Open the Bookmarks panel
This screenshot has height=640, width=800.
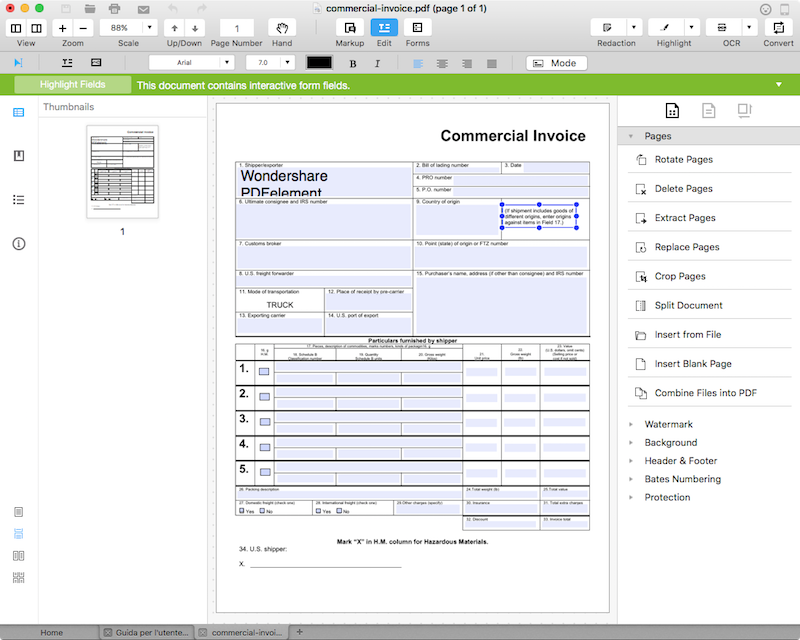pos(18,156)
